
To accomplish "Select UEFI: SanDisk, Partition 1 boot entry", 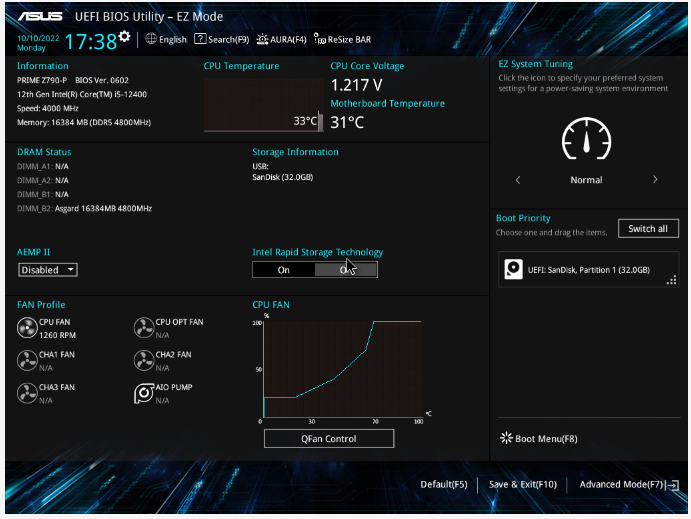I will coord(588,270).
